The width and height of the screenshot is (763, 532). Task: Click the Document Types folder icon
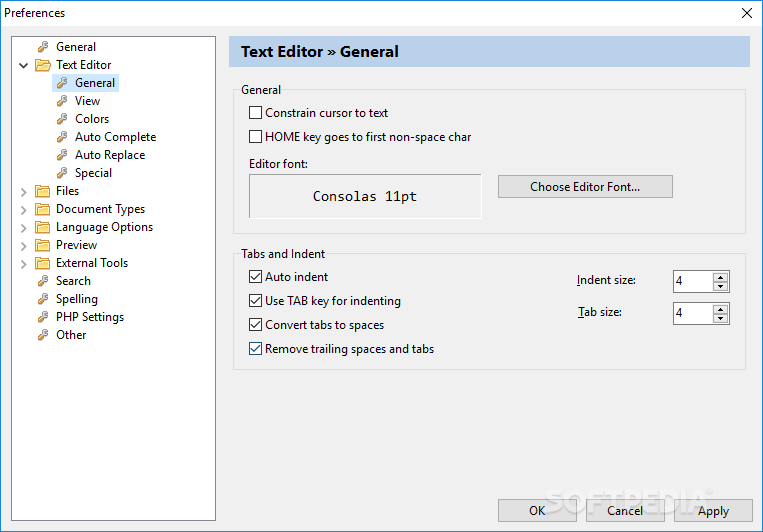tap(43, 209)
